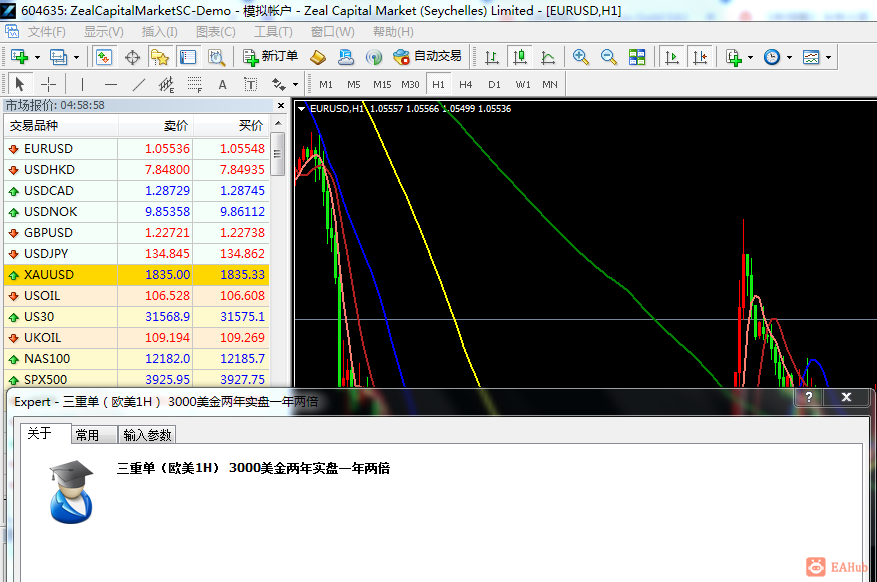877x582 pixels.
Task: Switch chart to candlestick display
Action: (x=519, y=57)
